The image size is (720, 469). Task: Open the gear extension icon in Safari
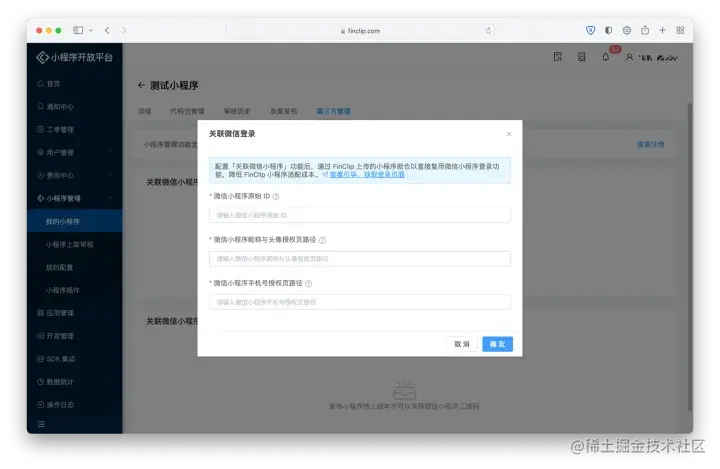coord(627,30)
